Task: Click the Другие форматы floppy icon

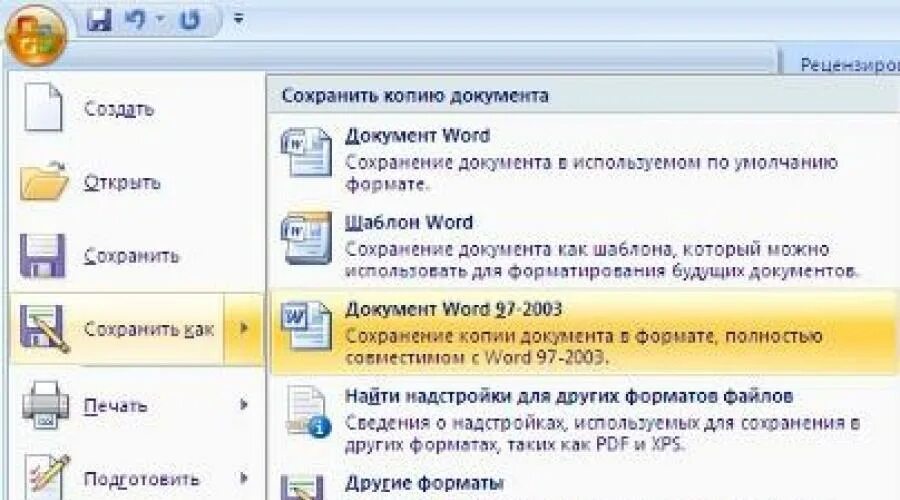Action: 302,488
